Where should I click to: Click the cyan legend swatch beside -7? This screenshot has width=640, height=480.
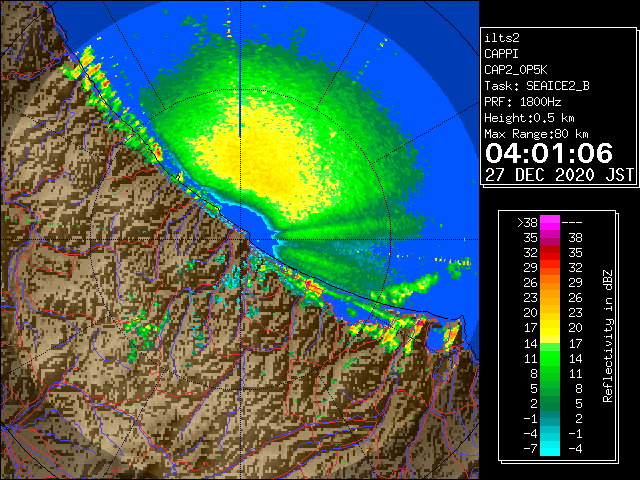(x=550, y=449)
